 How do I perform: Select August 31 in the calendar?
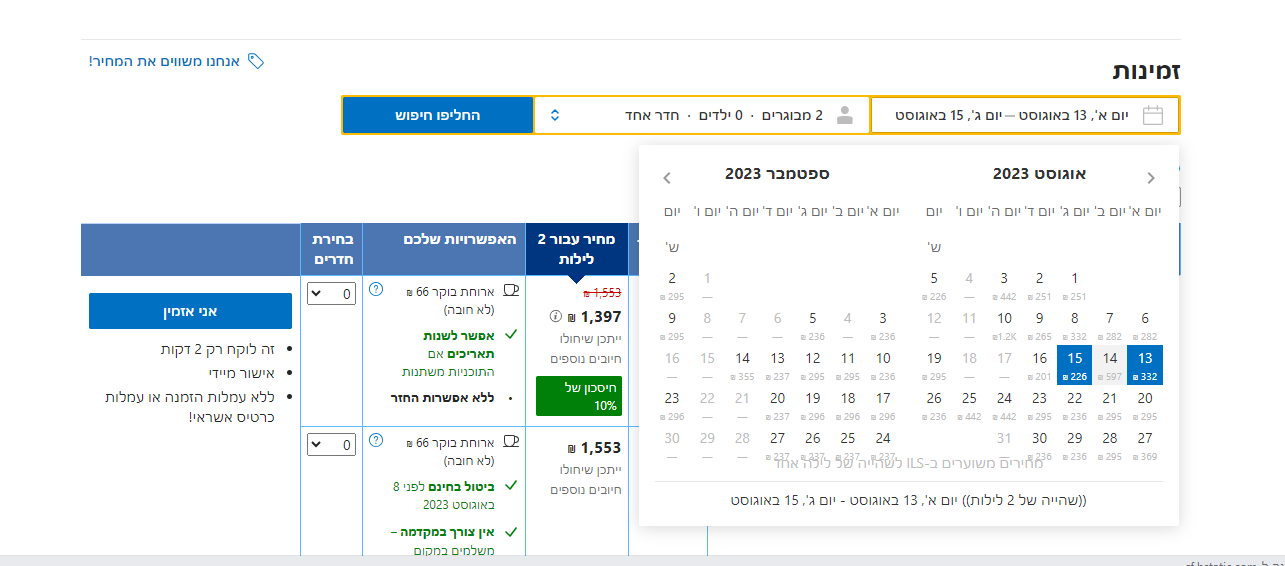coord(1004,444)
